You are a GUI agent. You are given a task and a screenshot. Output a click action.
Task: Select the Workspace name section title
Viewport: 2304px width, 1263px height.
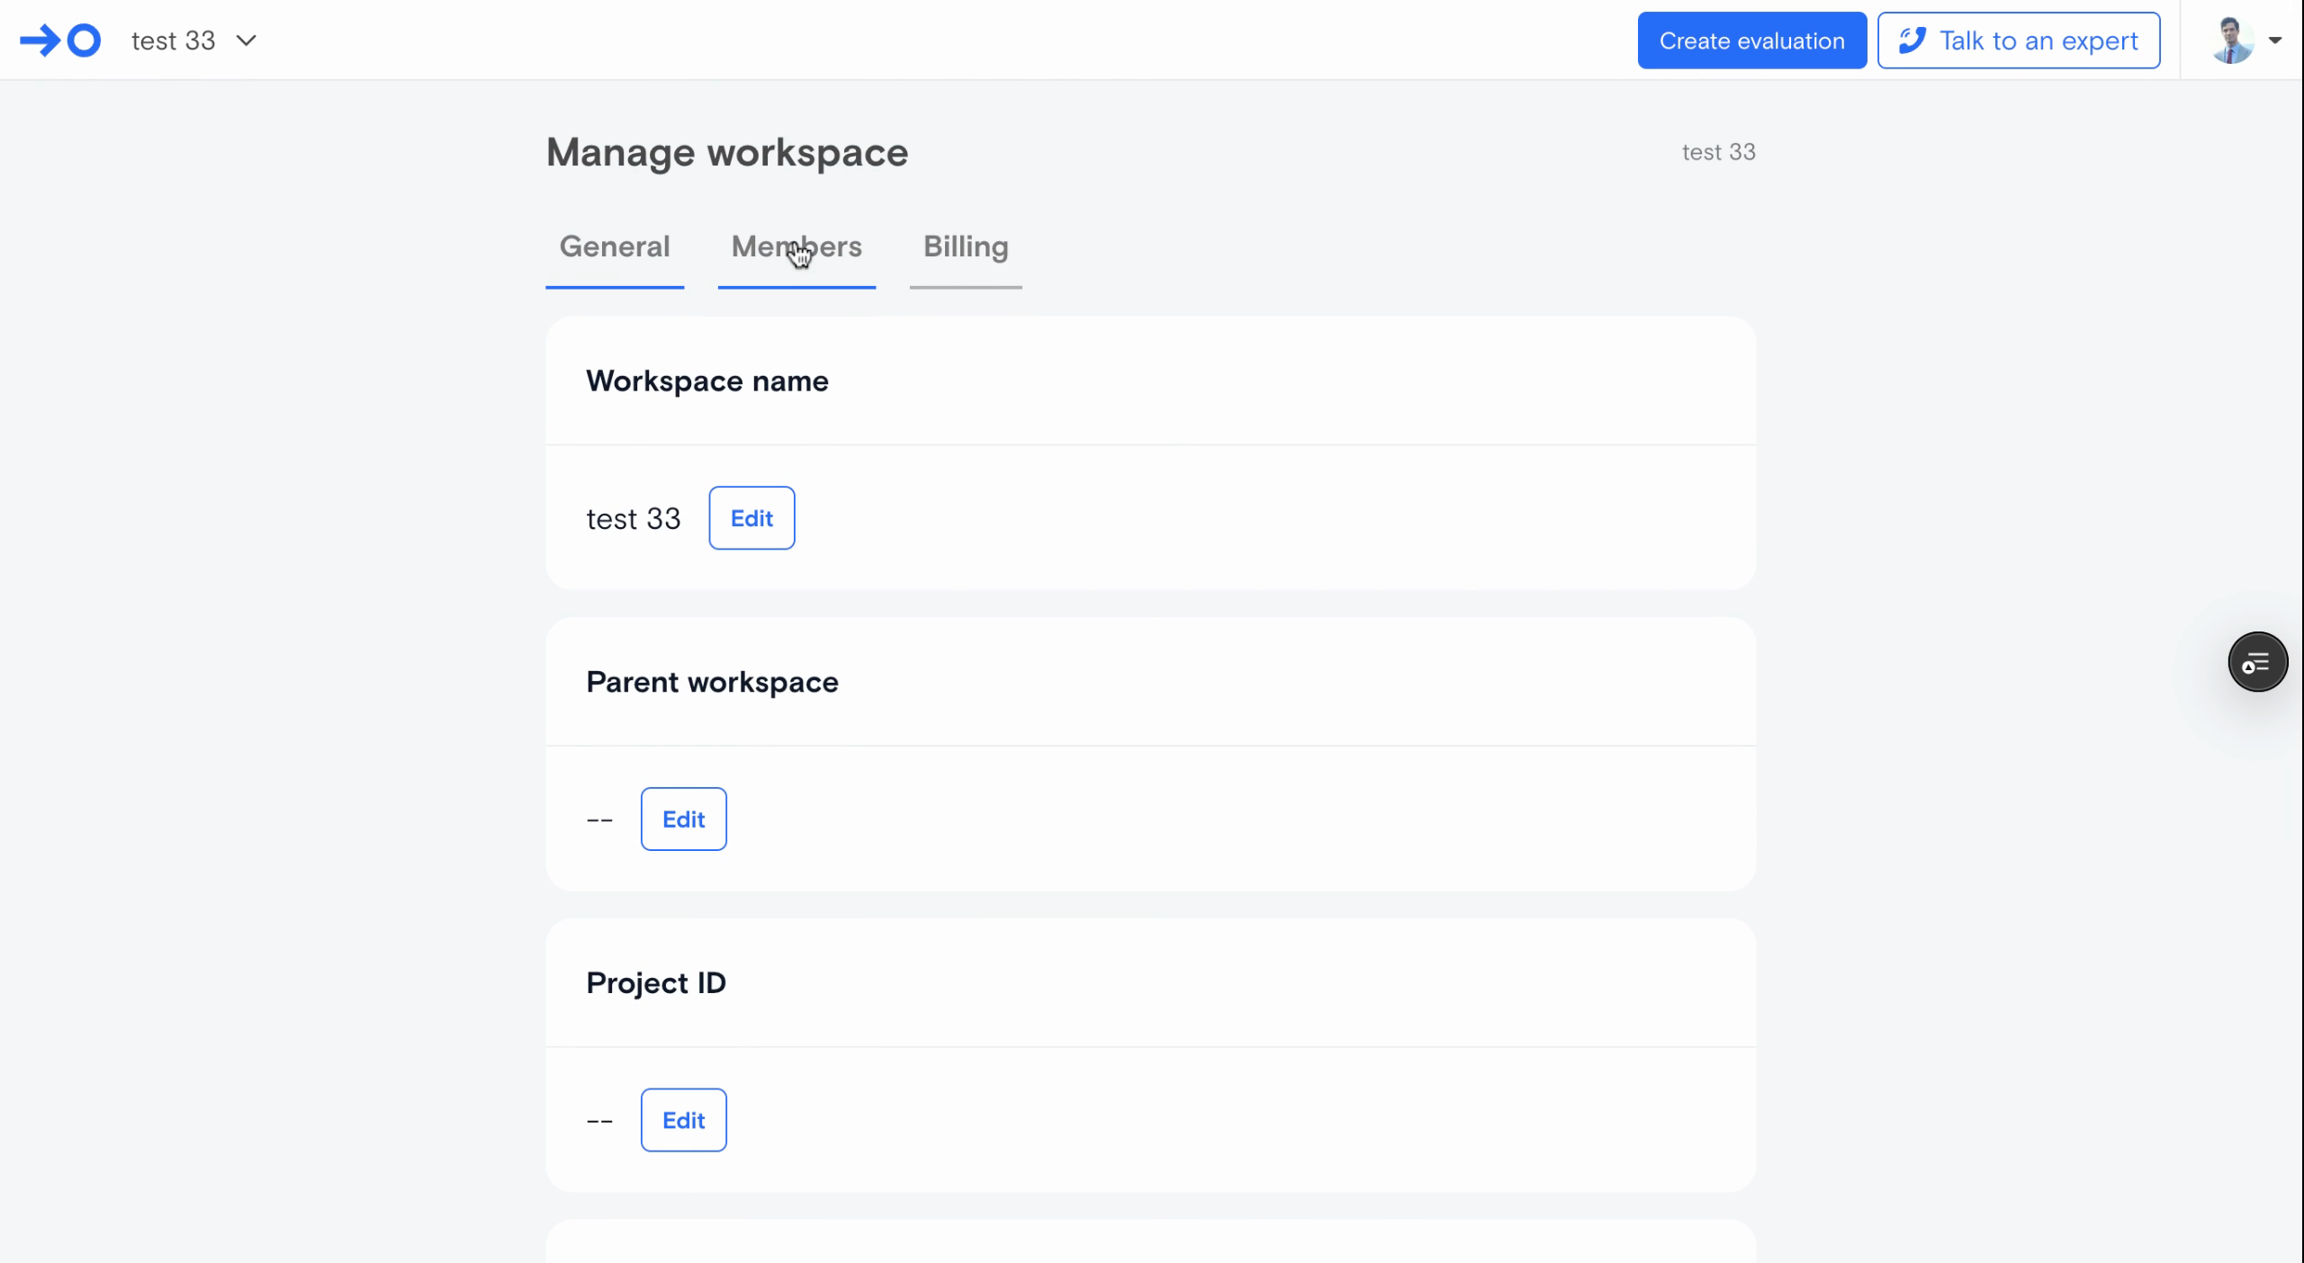coord(707,381)
